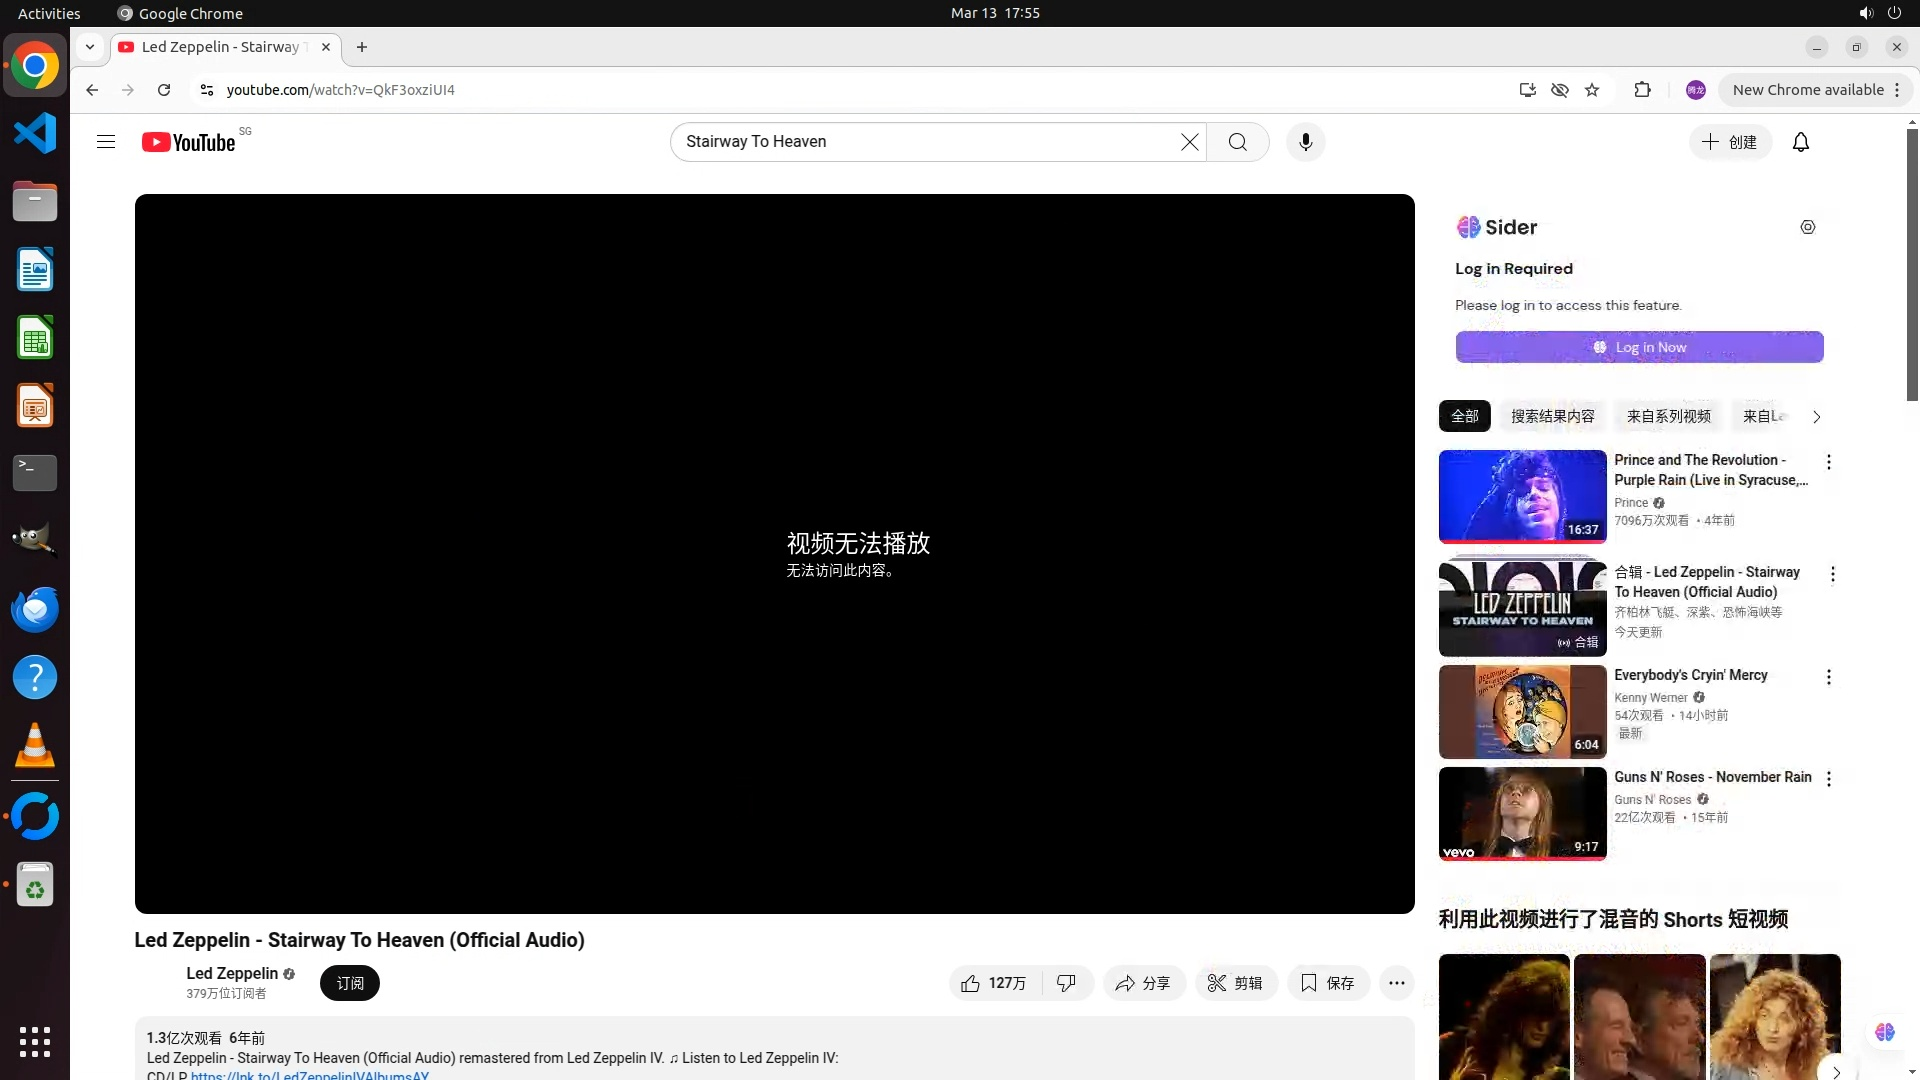Click the Log in Now button
The image size is (1920, 1080).
1639,347
